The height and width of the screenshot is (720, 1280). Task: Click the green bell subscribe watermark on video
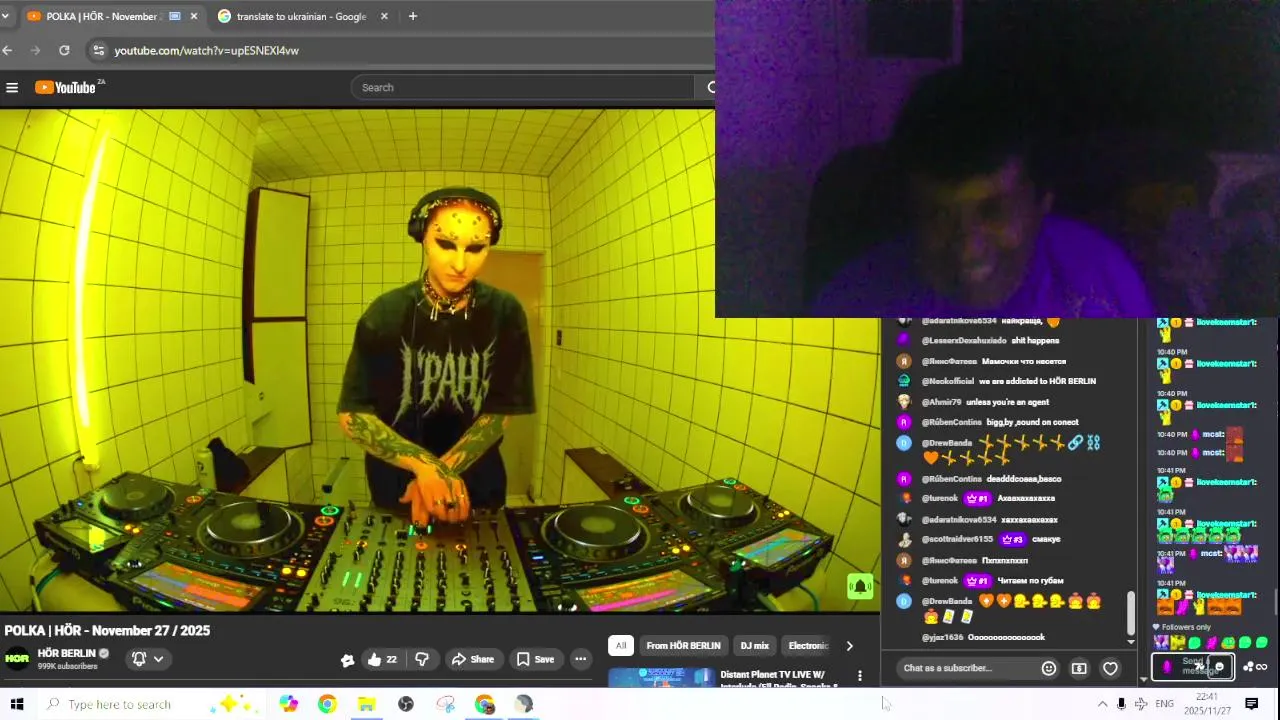click(860, 587)
